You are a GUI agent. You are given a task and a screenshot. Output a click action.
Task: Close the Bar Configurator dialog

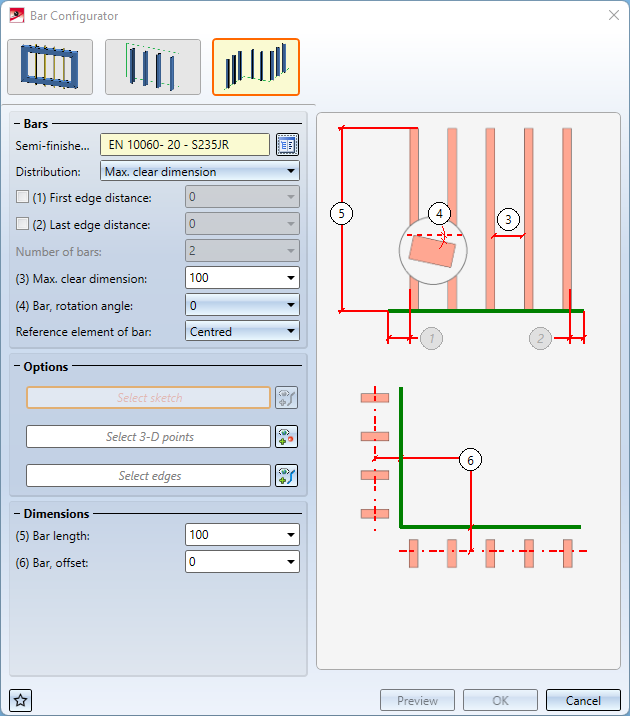click(614, 16)
